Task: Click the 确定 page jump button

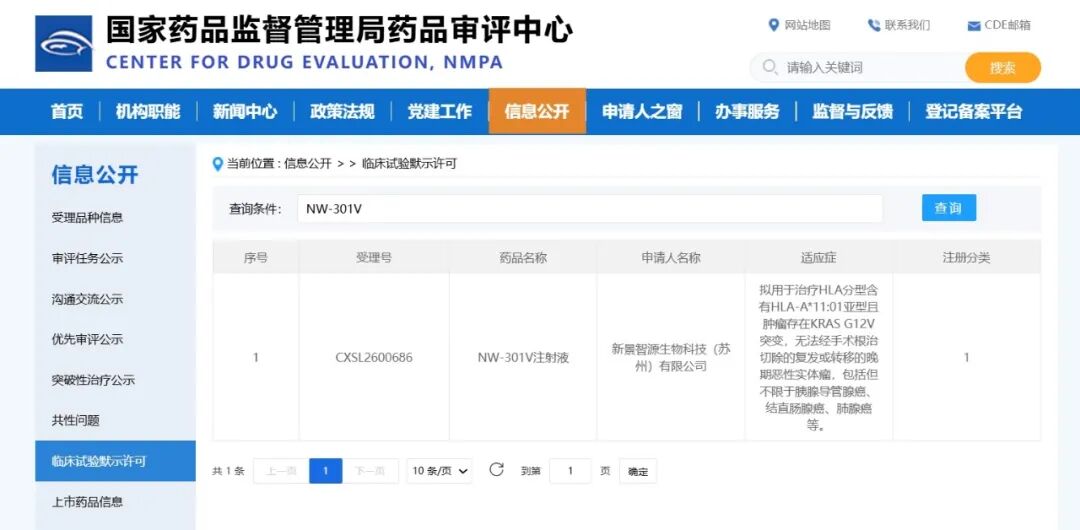Action: point(638,471)
